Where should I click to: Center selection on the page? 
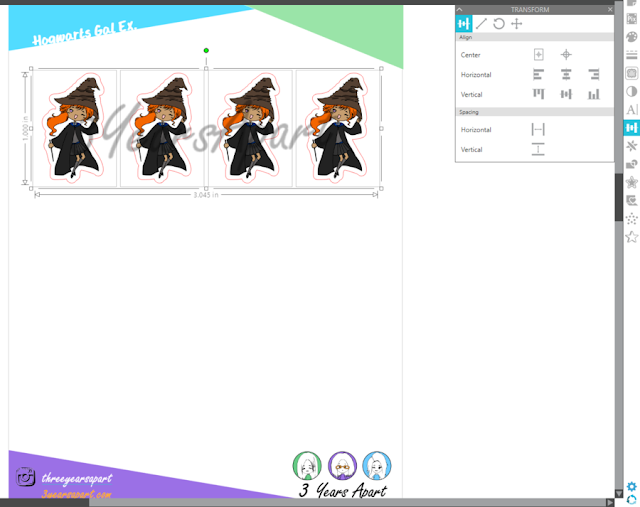click(539, 54)
